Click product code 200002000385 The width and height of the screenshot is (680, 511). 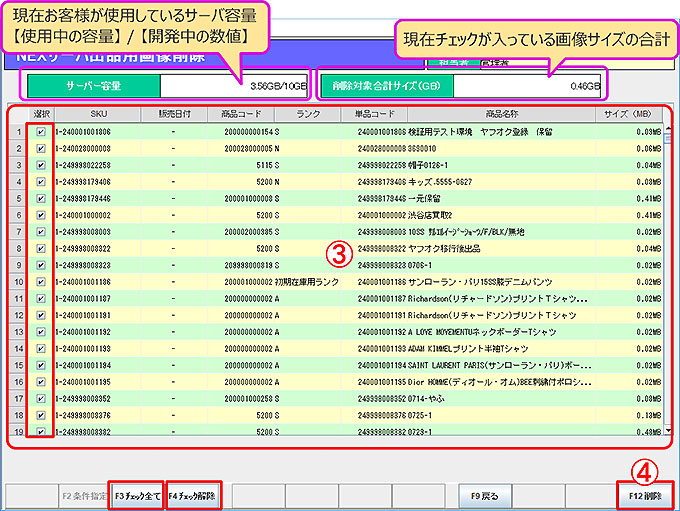coord(248,232)
